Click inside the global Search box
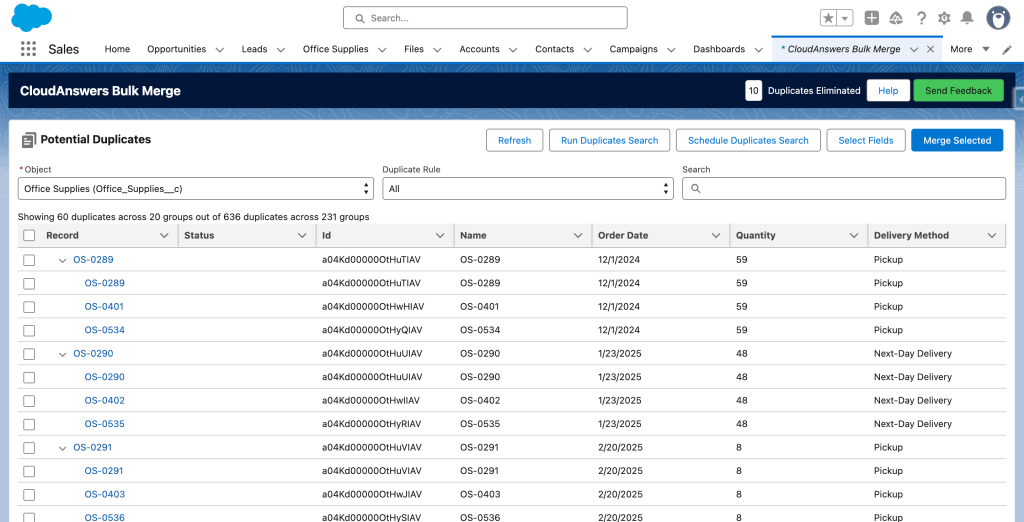The image size is (1024, 522). (485, 18)
